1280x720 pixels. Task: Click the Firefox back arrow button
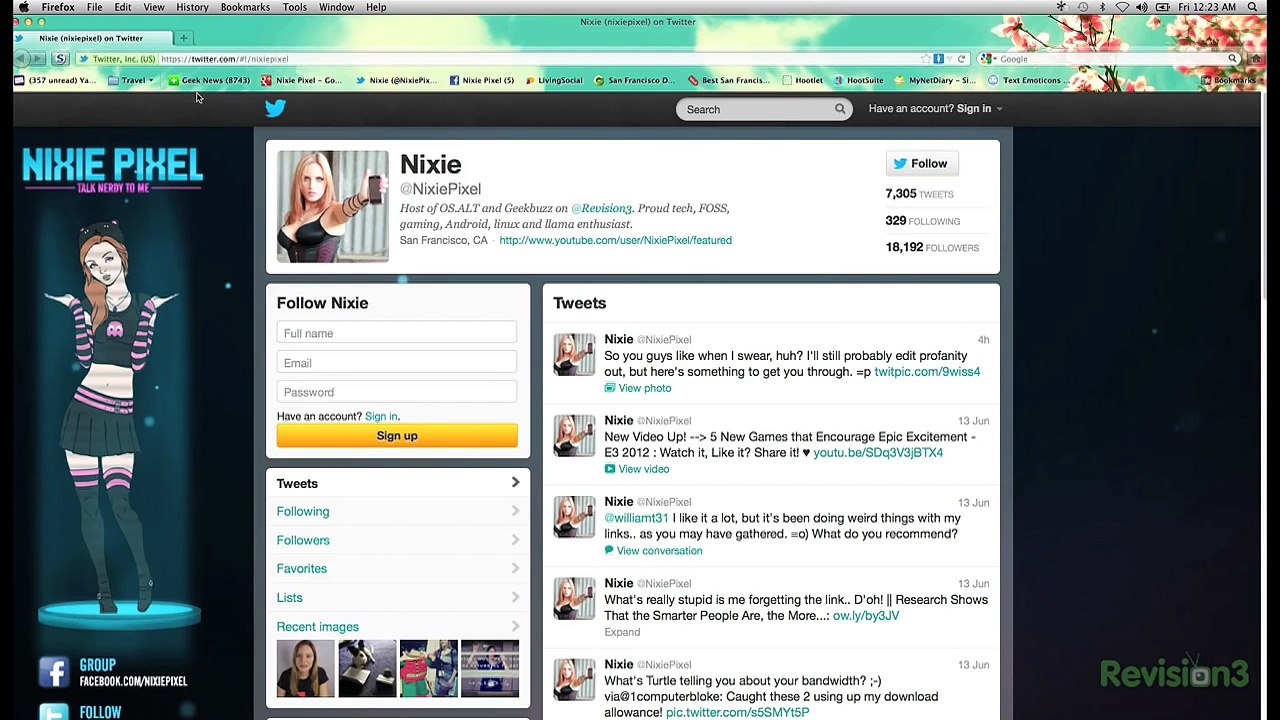22,59
